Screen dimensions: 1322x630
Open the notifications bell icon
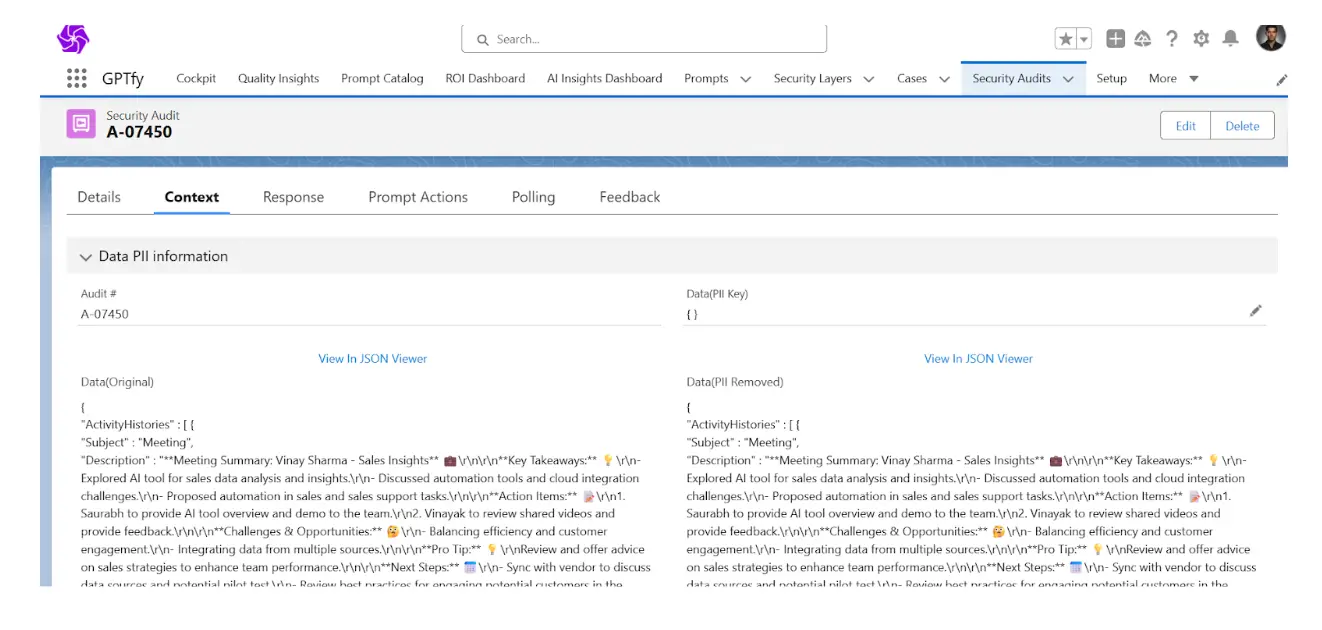point(1229,38)
